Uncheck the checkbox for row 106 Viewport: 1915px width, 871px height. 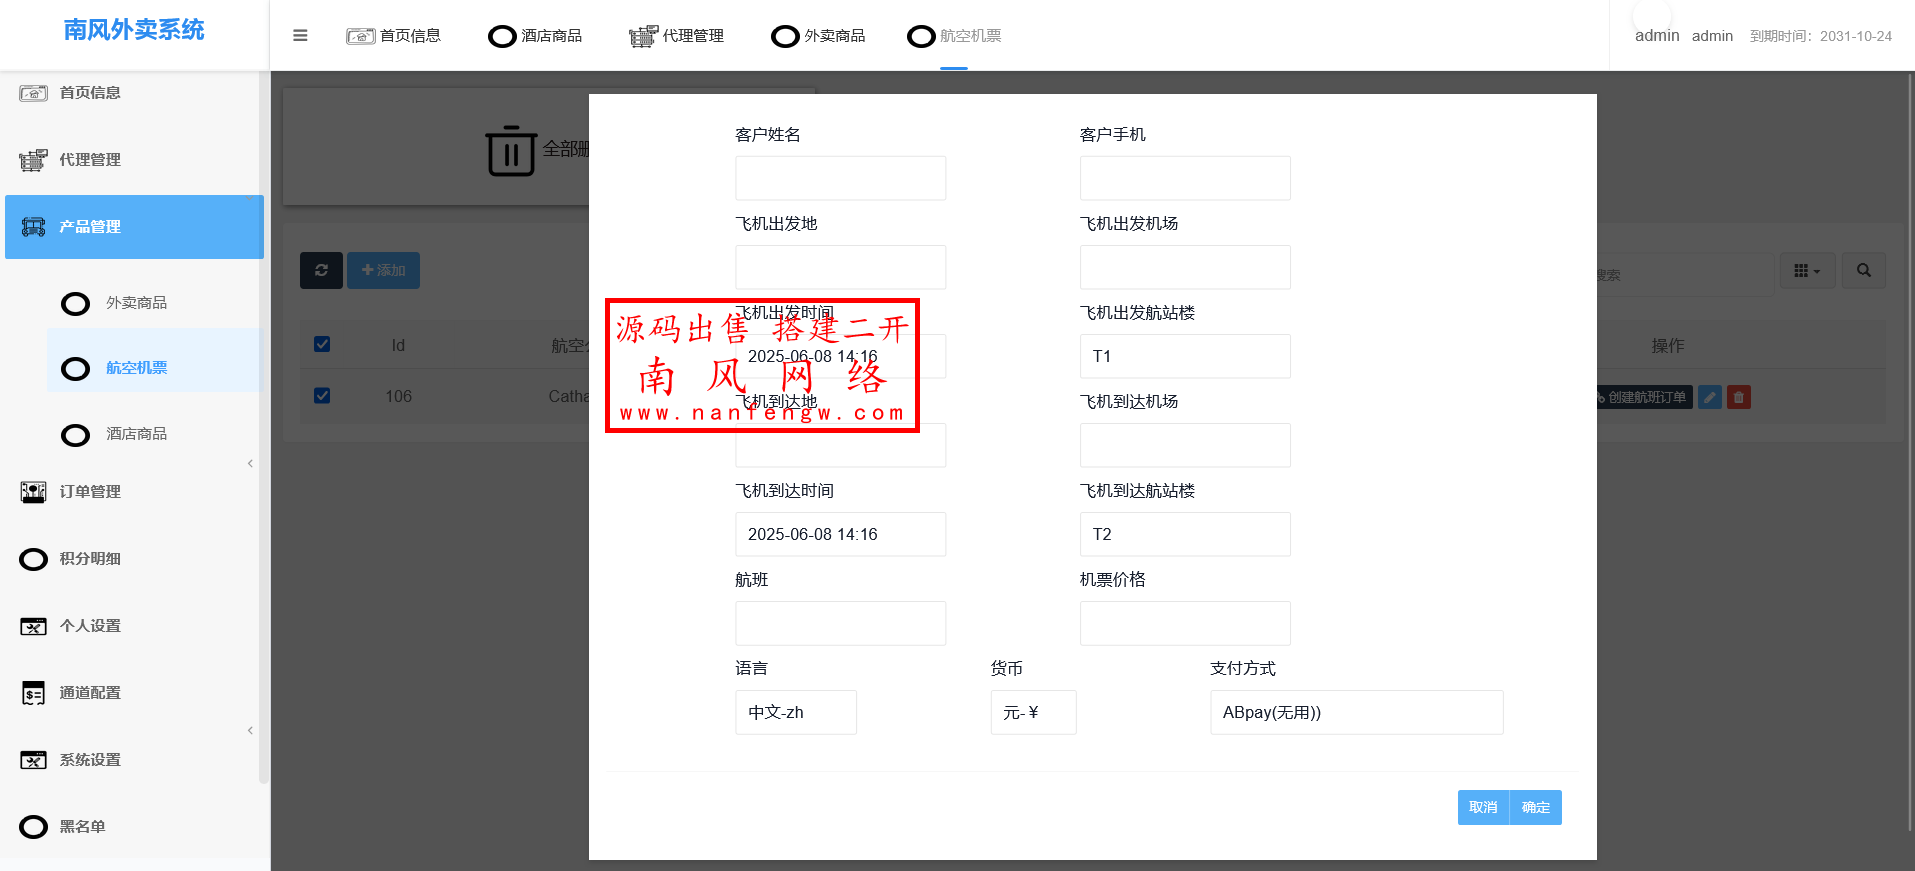(322, 395)
